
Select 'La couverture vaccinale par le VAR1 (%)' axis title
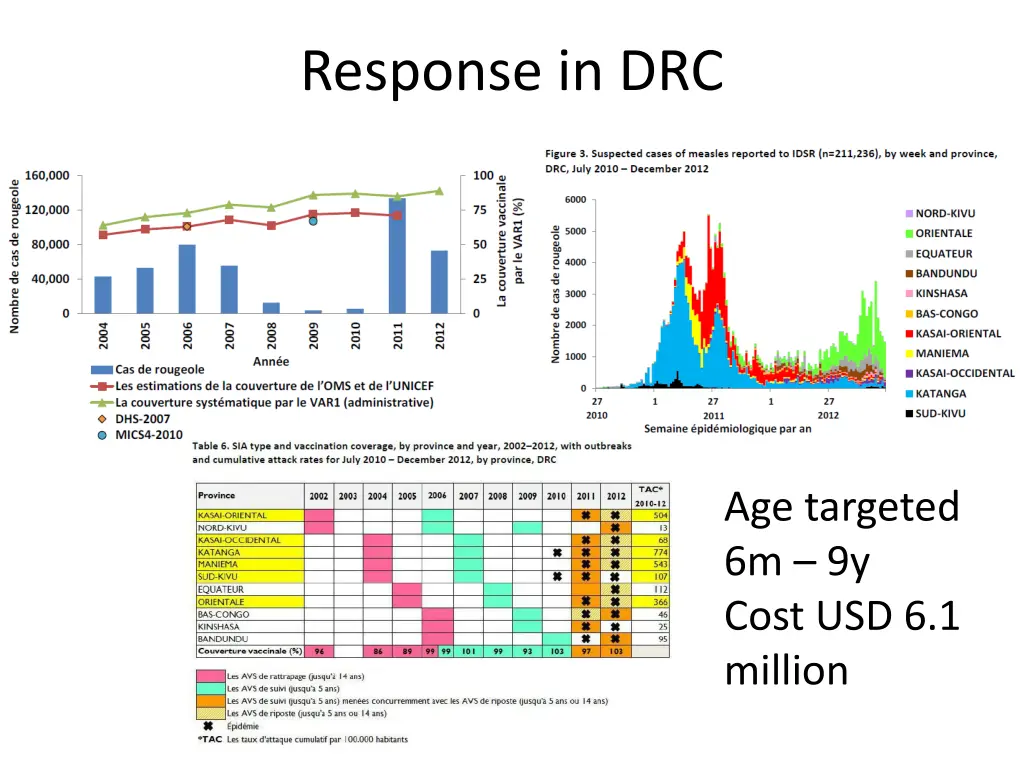coord(509,241)
